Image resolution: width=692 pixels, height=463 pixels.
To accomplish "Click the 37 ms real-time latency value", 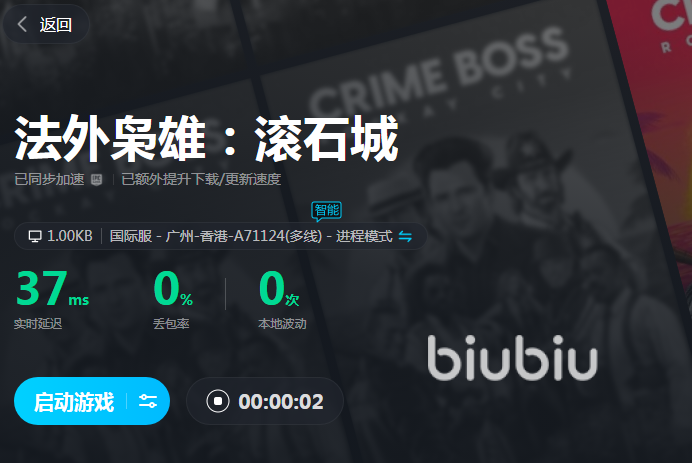I will (53, 289).
